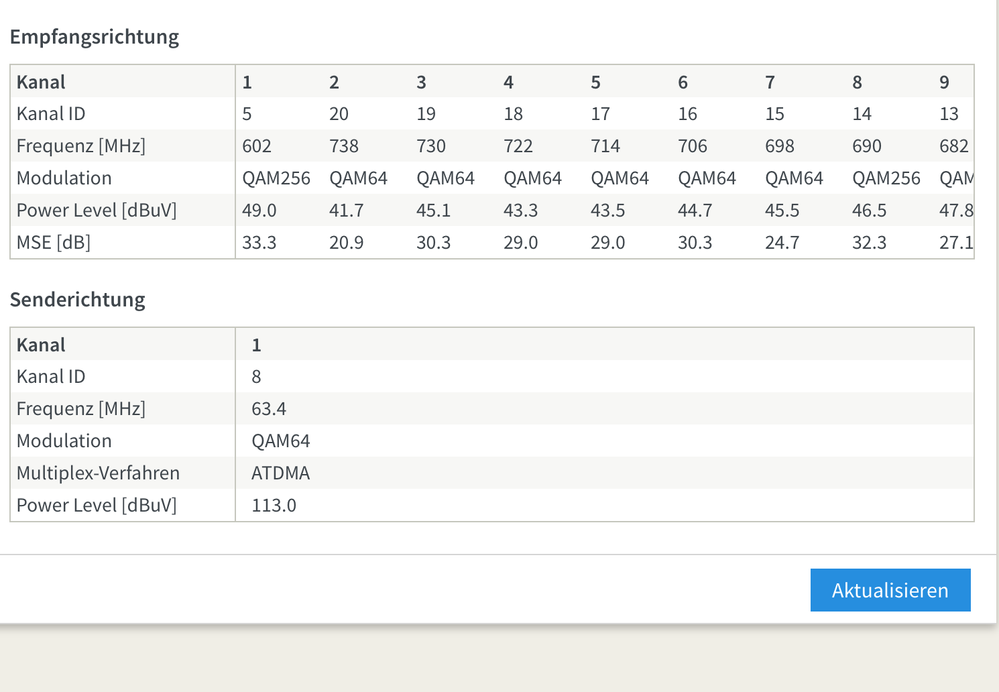The width and height of the screenshot is (999, 692).
Task: Click the MSE [dB] row label
Action: (54, 242)
